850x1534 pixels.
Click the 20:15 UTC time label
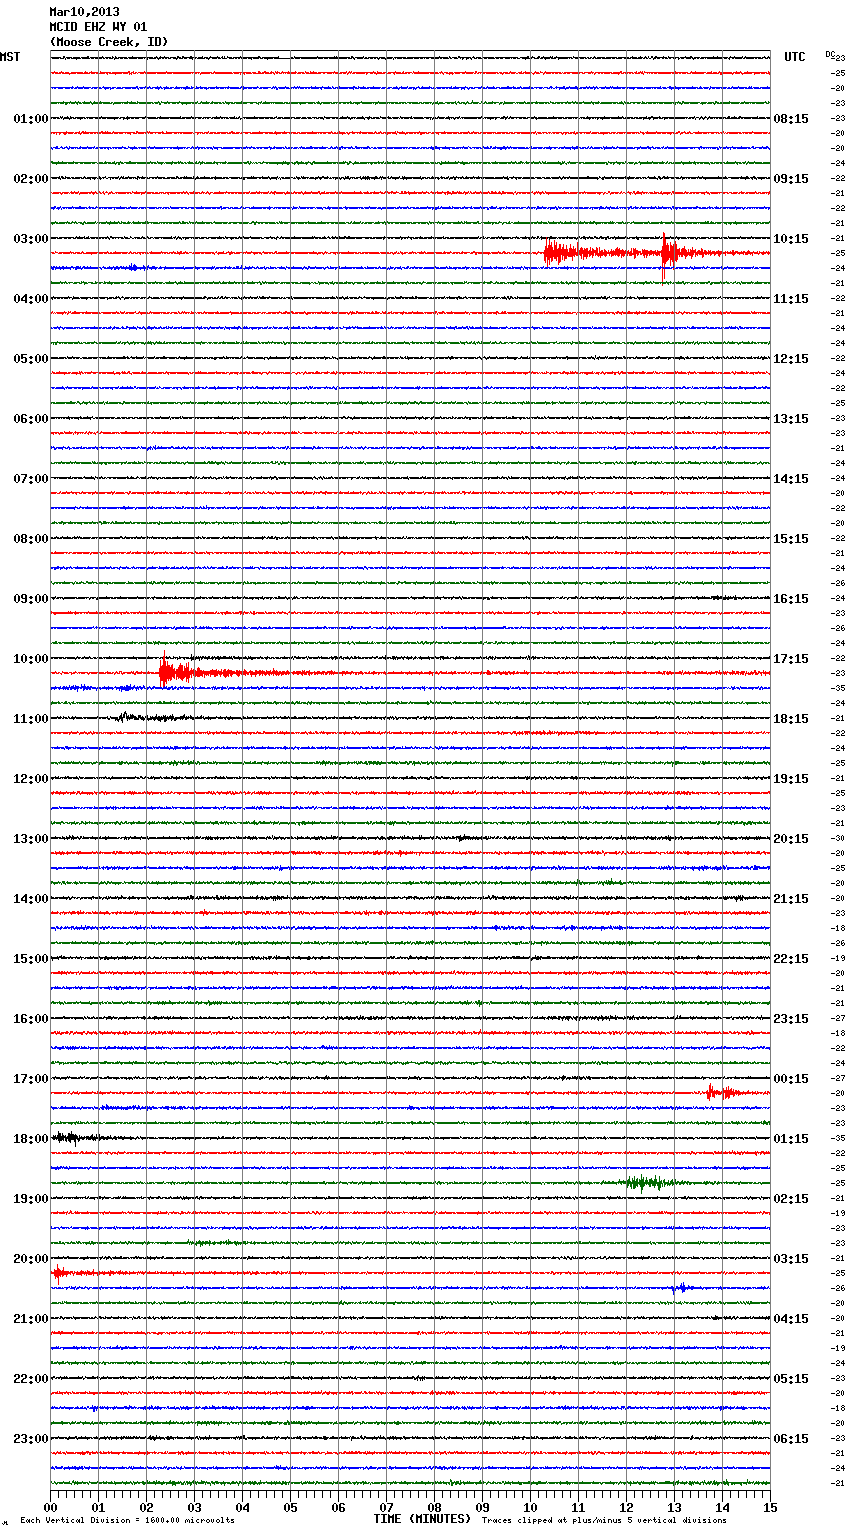click(x=791, y=839)
